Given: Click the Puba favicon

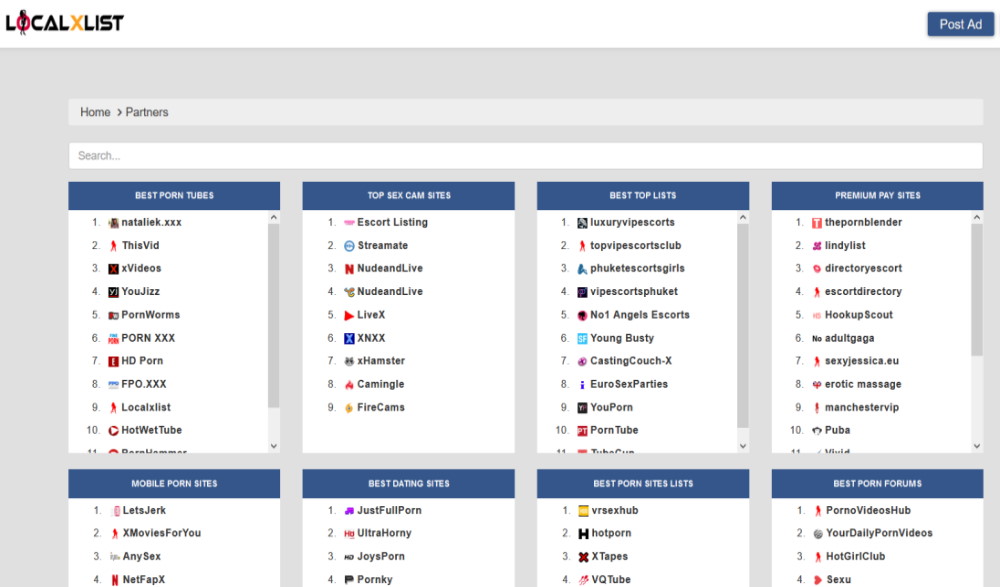Looking at the screenshot, I should 816,431.
